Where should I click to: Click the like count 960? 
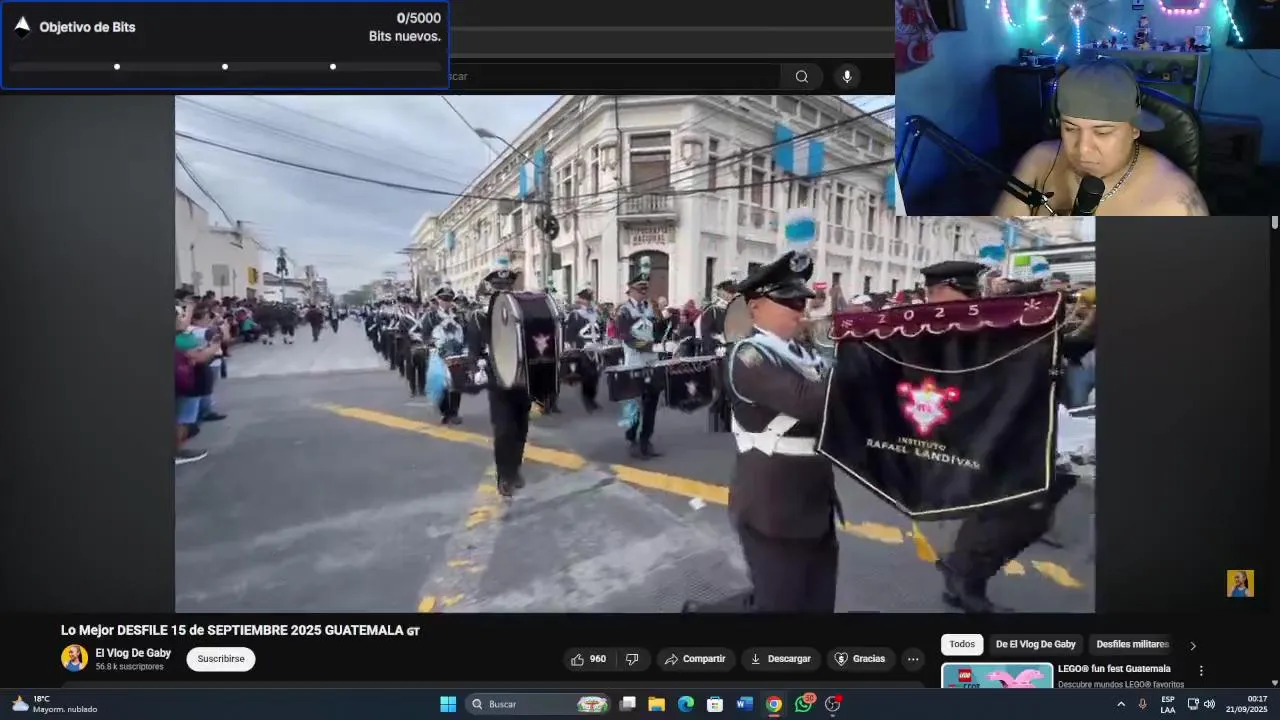click(x=598, y=659)
